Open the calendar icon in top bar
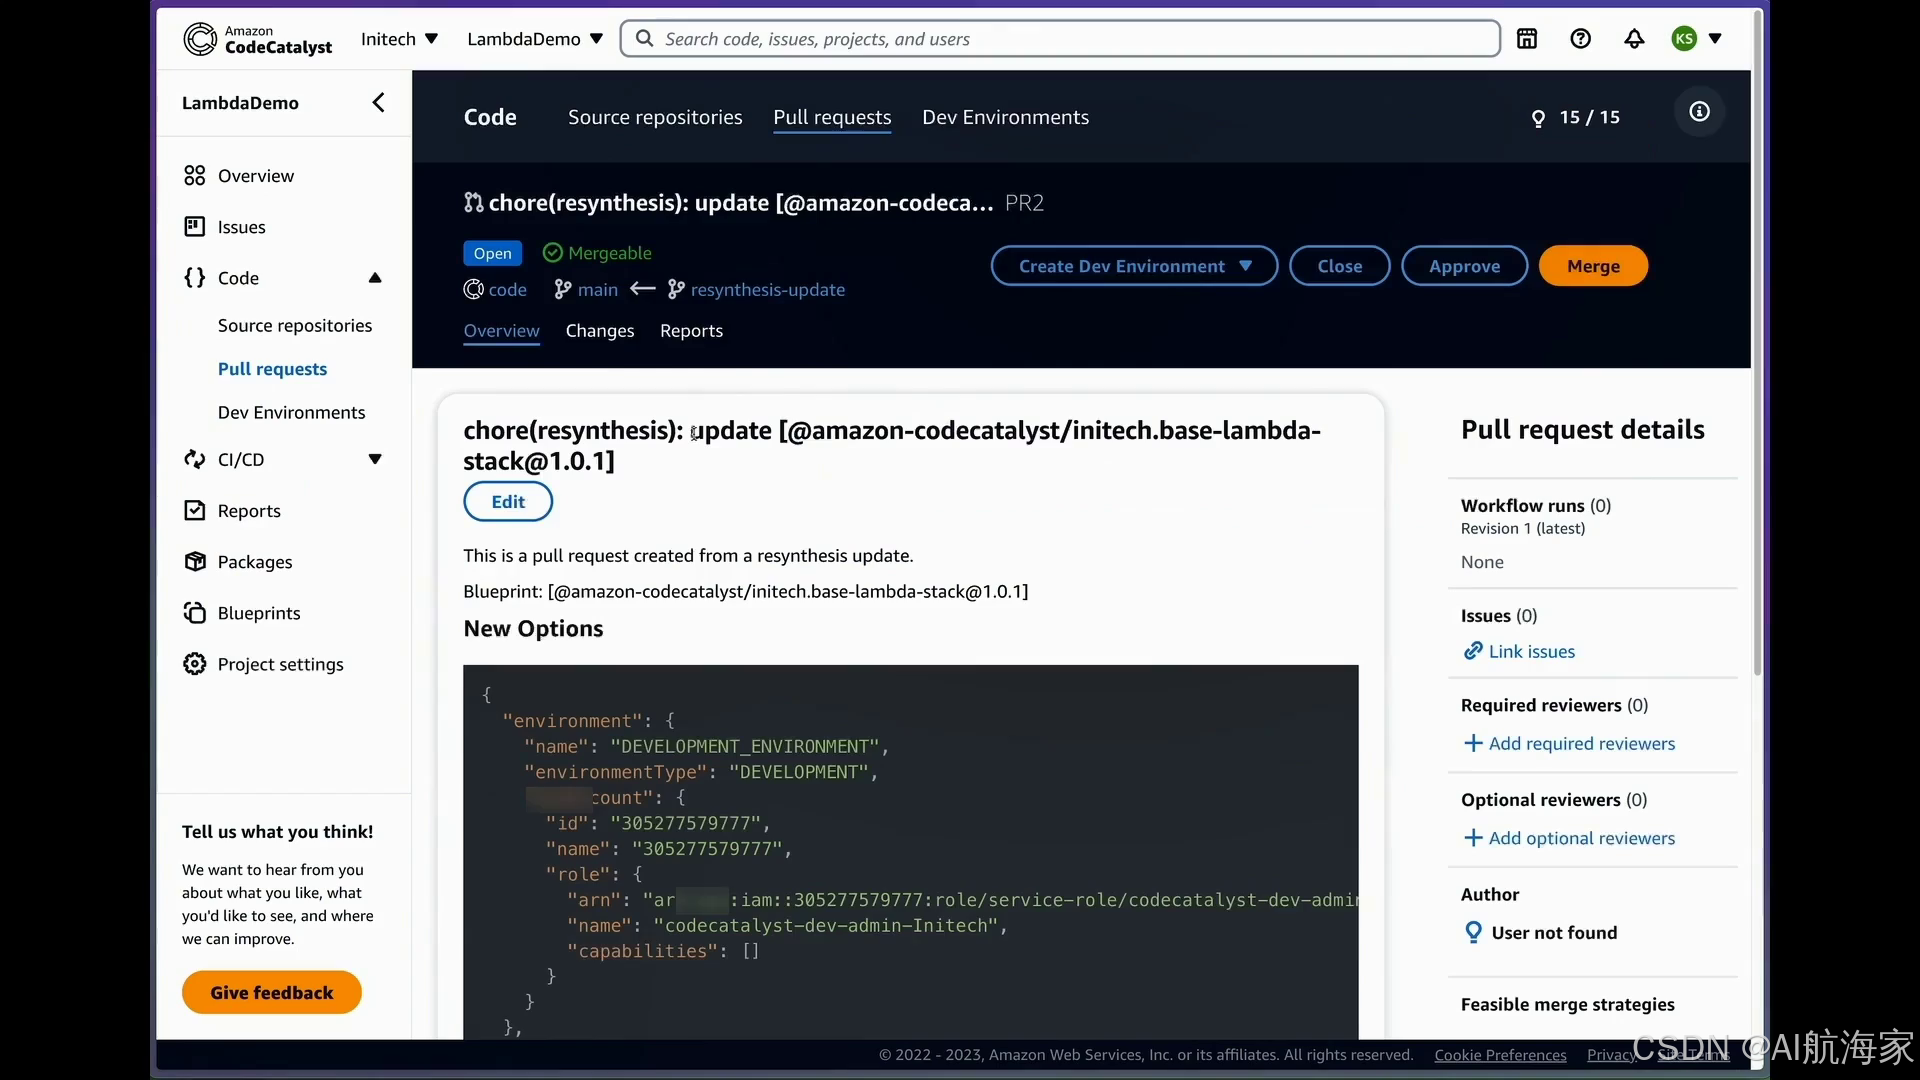 point(1527,39)
